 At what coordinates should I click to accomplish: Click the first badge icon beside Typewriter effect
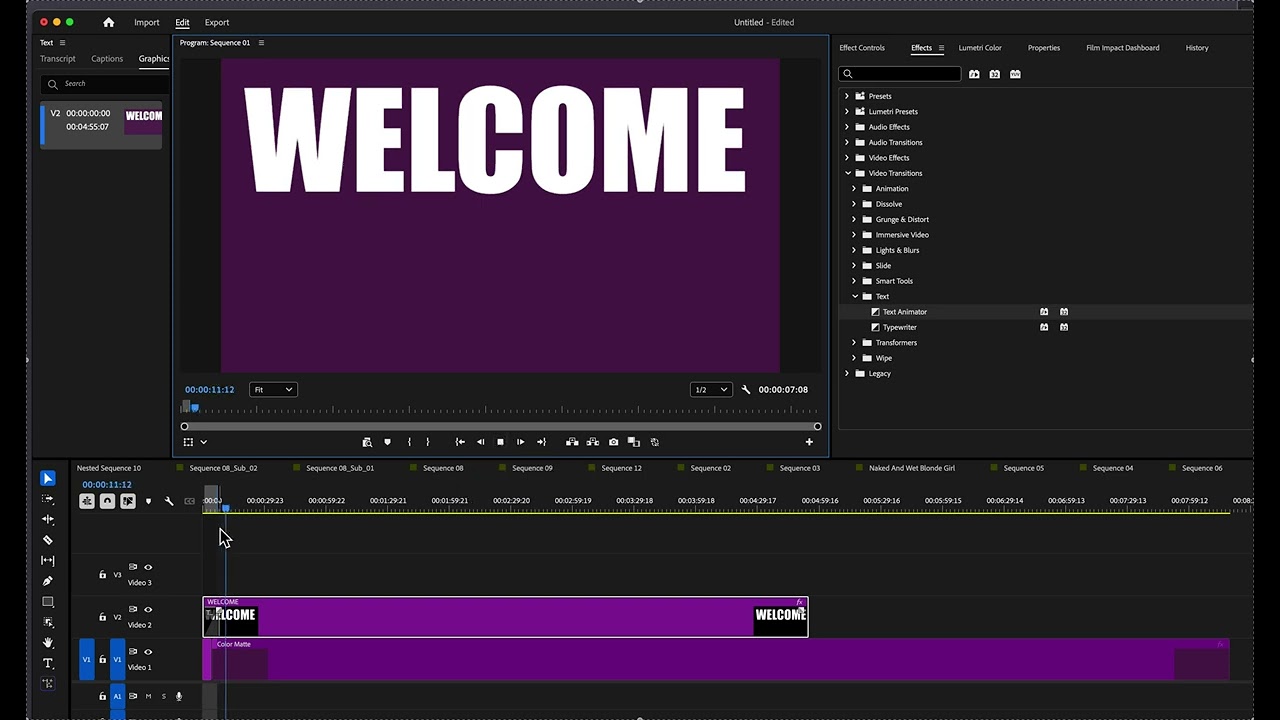coord(1044,327)
